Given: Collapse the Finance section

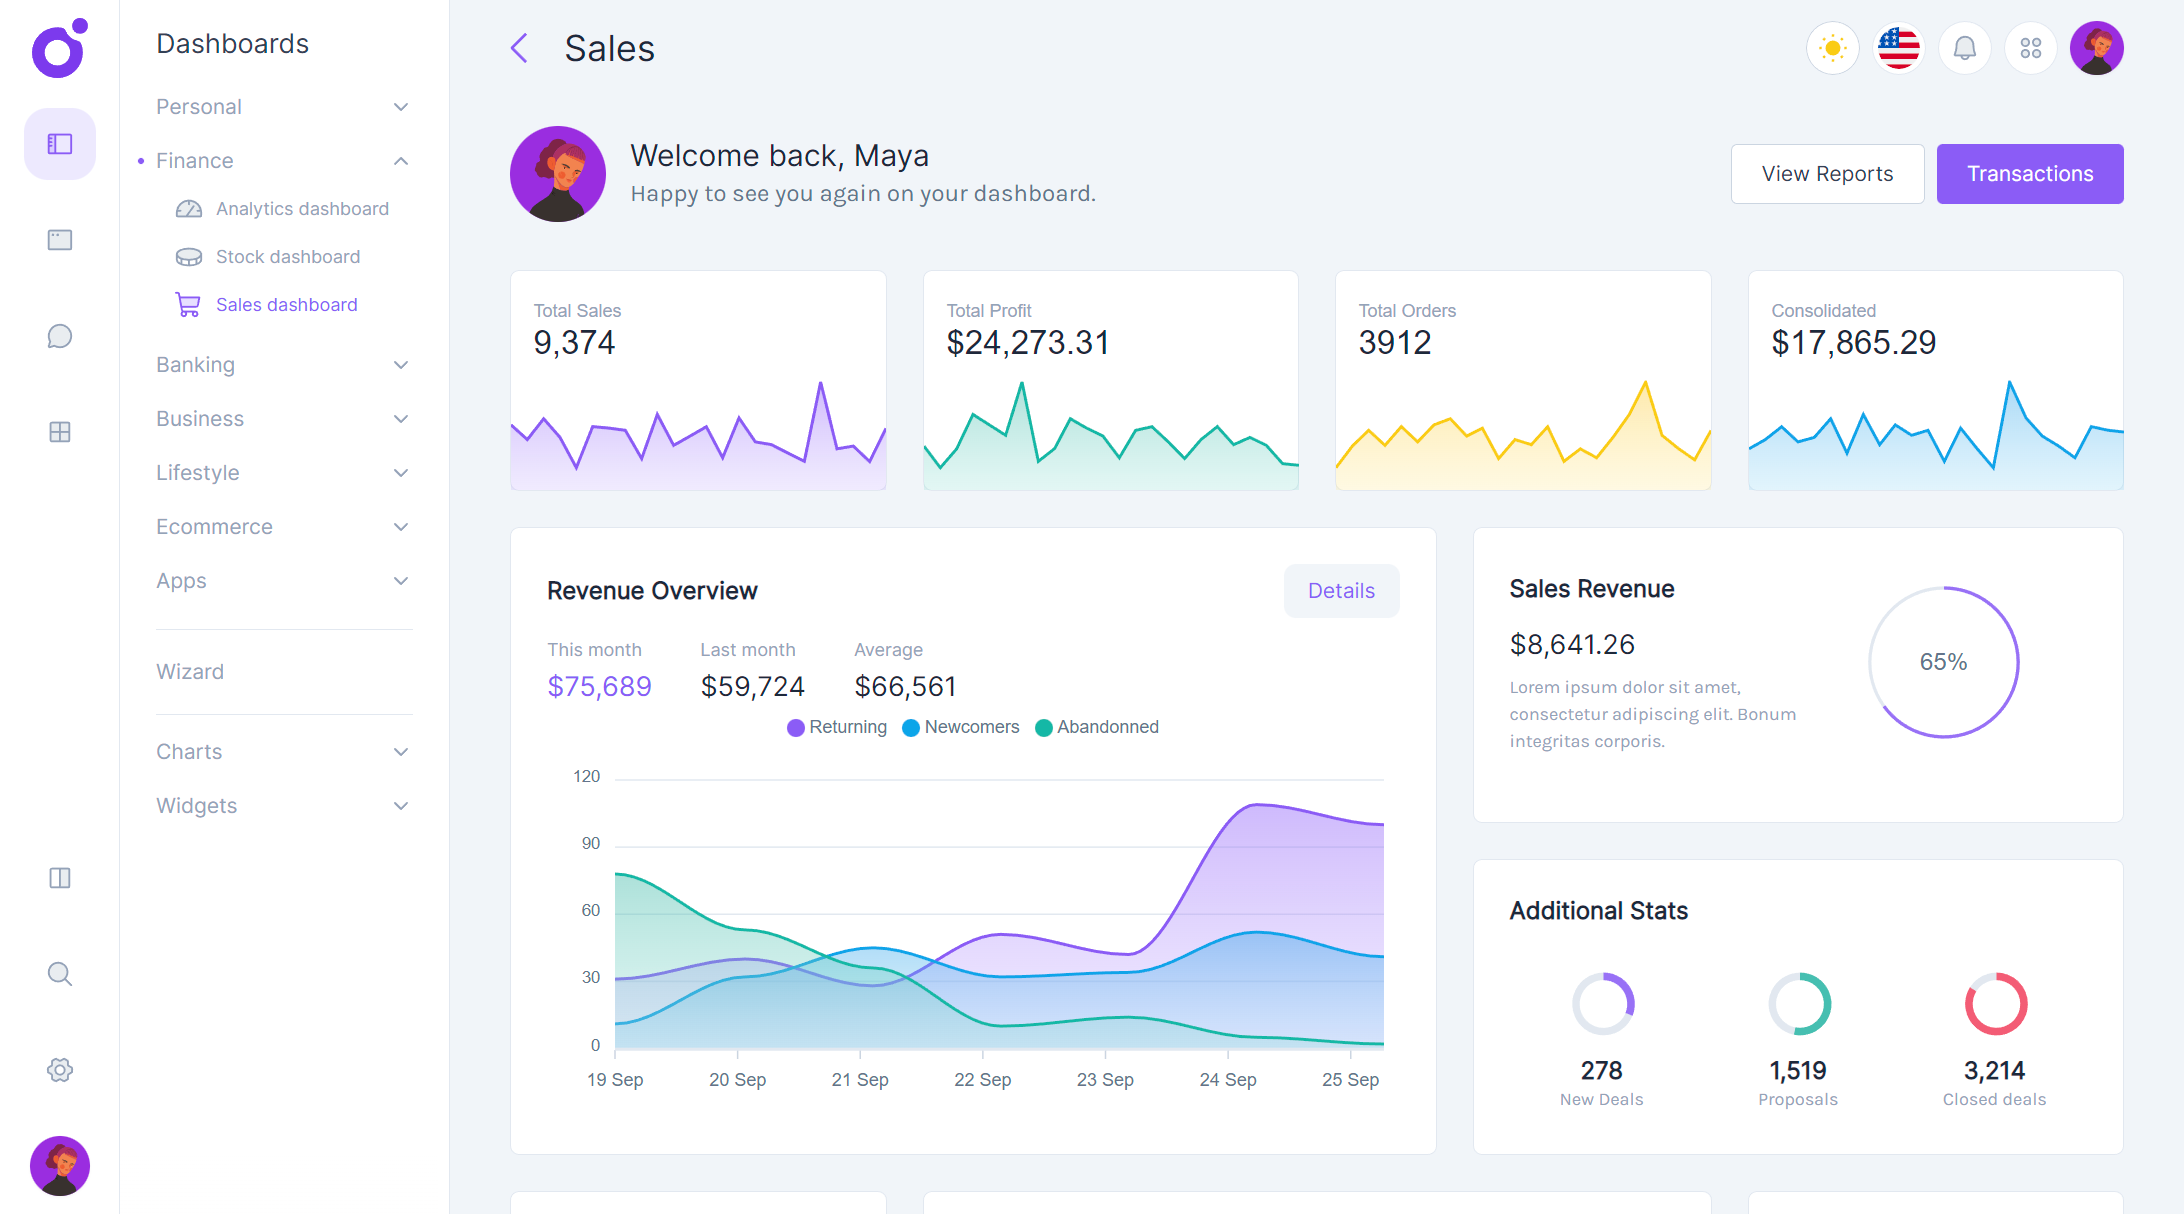Looking at the screenshot, I should 194,160.
